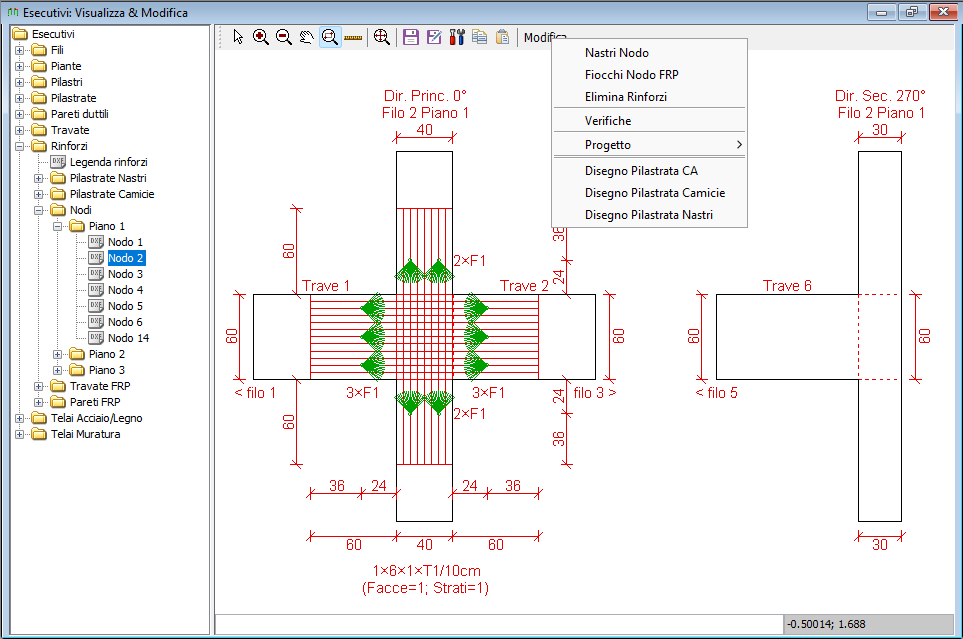
Task: Click the (Facce=1; Strati=1) annotation
Action: (426, 588)
